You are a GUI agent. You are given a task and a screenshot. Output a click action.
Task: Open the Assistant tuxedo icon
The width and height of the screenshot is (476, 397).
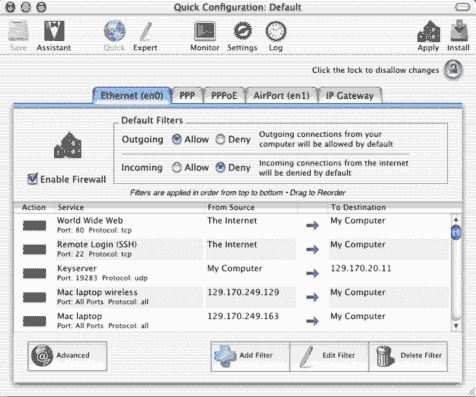tap(54, 31)
